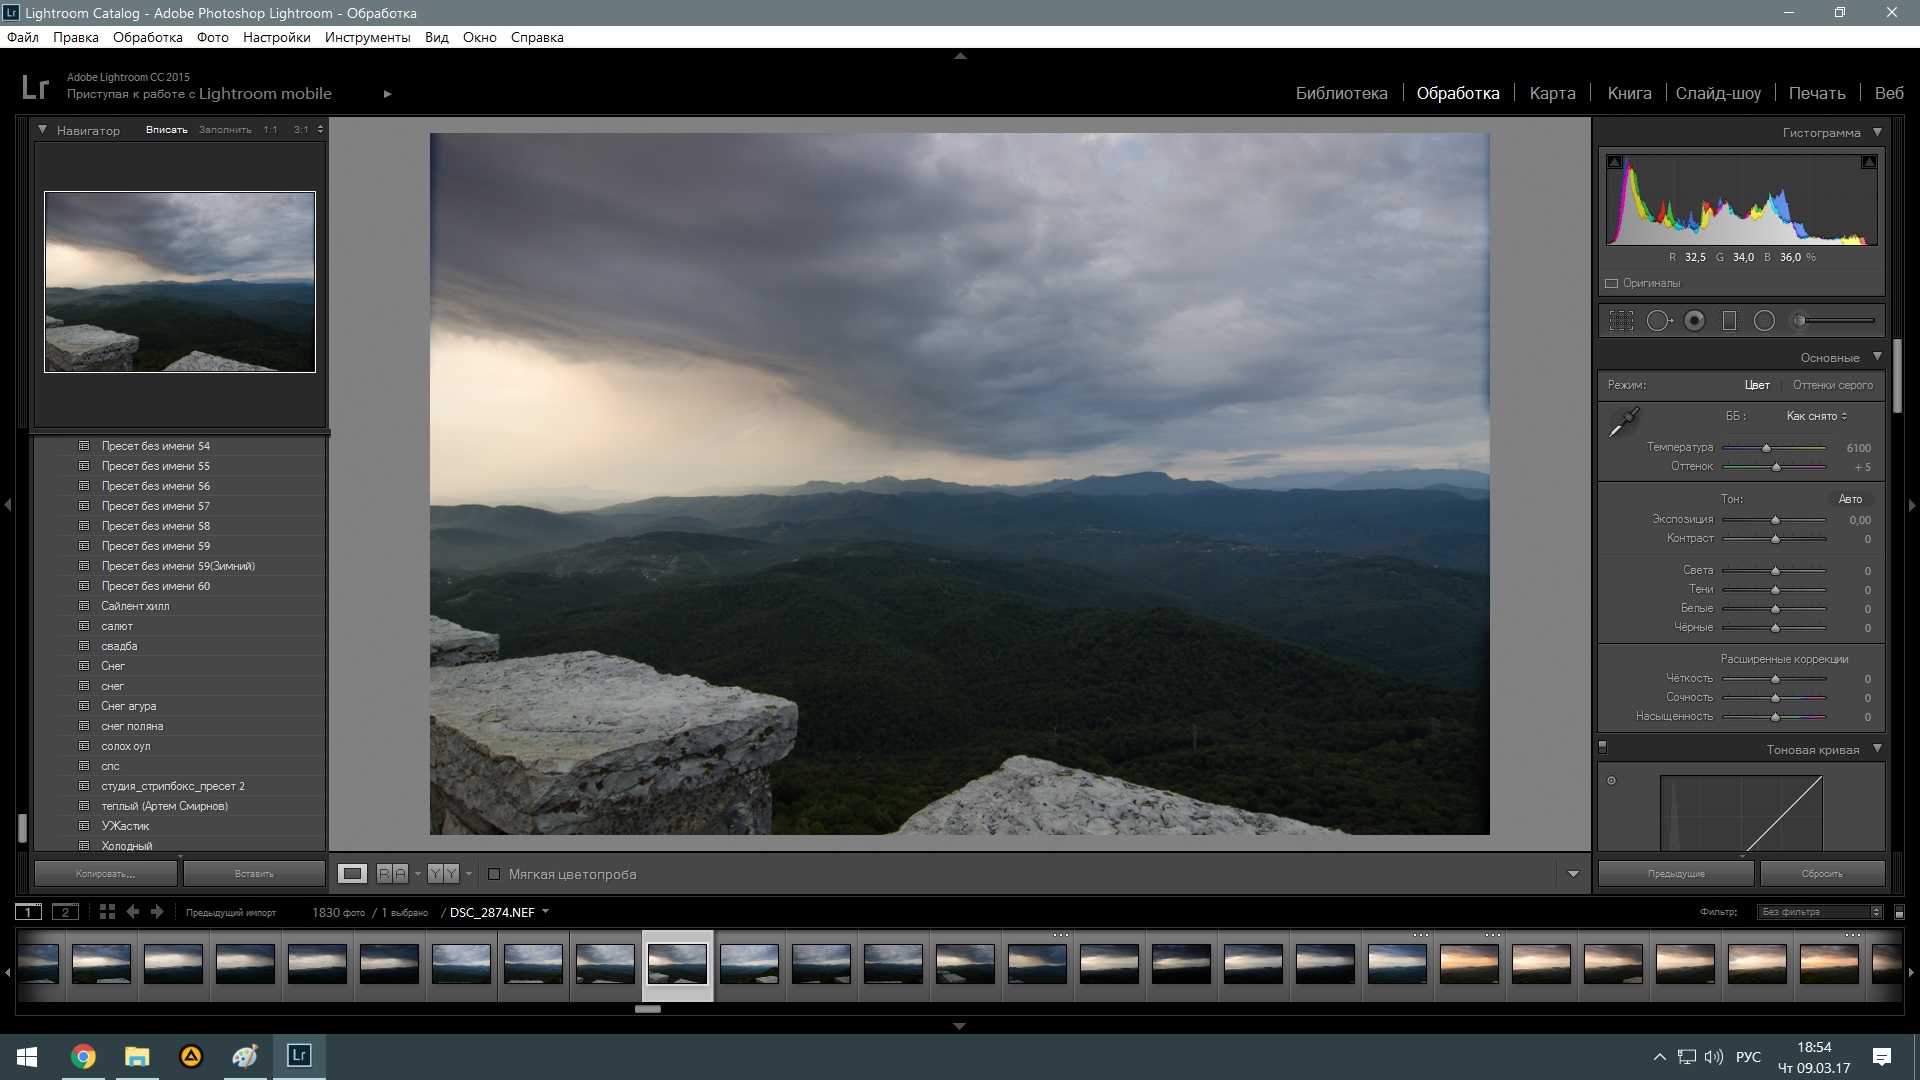Open the ББ 'Как снято' dropdown
The image size is (1920, 1080).
[1817, 416]
